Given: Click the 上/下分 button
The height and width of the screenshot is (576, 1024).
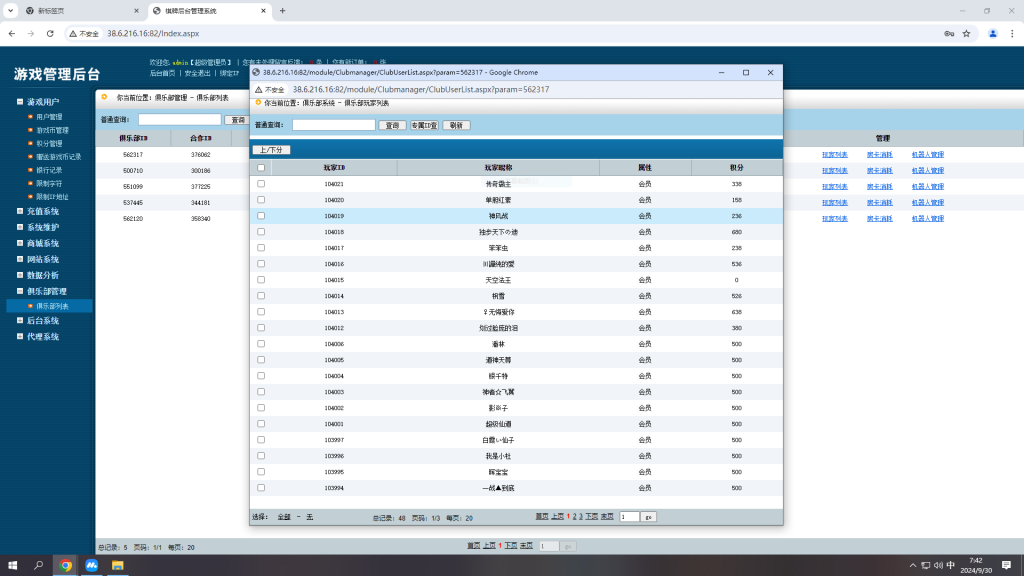Looking at the screenshot, I should coord(270,150).
